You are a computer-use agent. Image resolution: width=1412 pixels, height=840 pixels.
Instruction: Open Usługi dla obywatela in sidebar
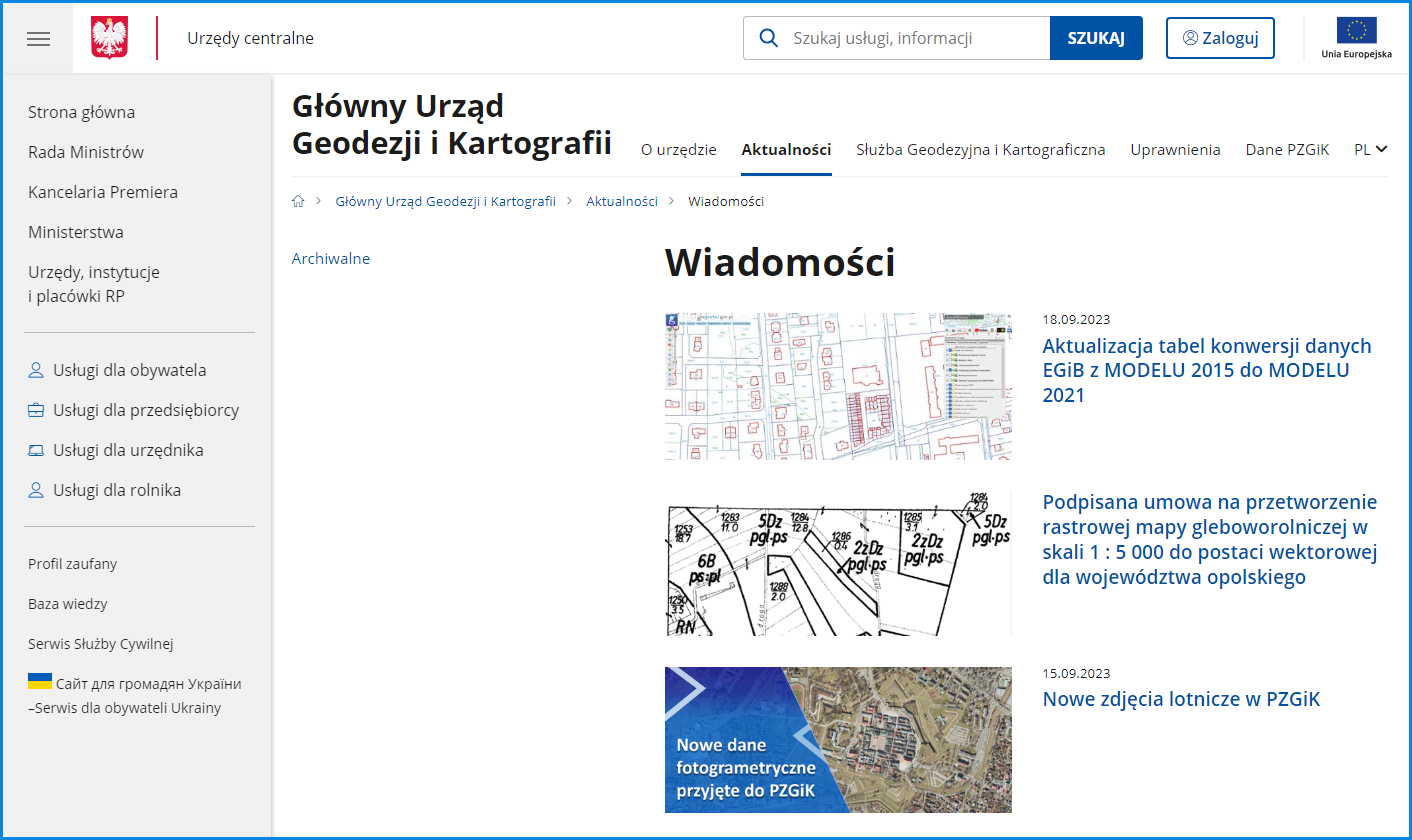pyautogui.click(x=129, y=370)
